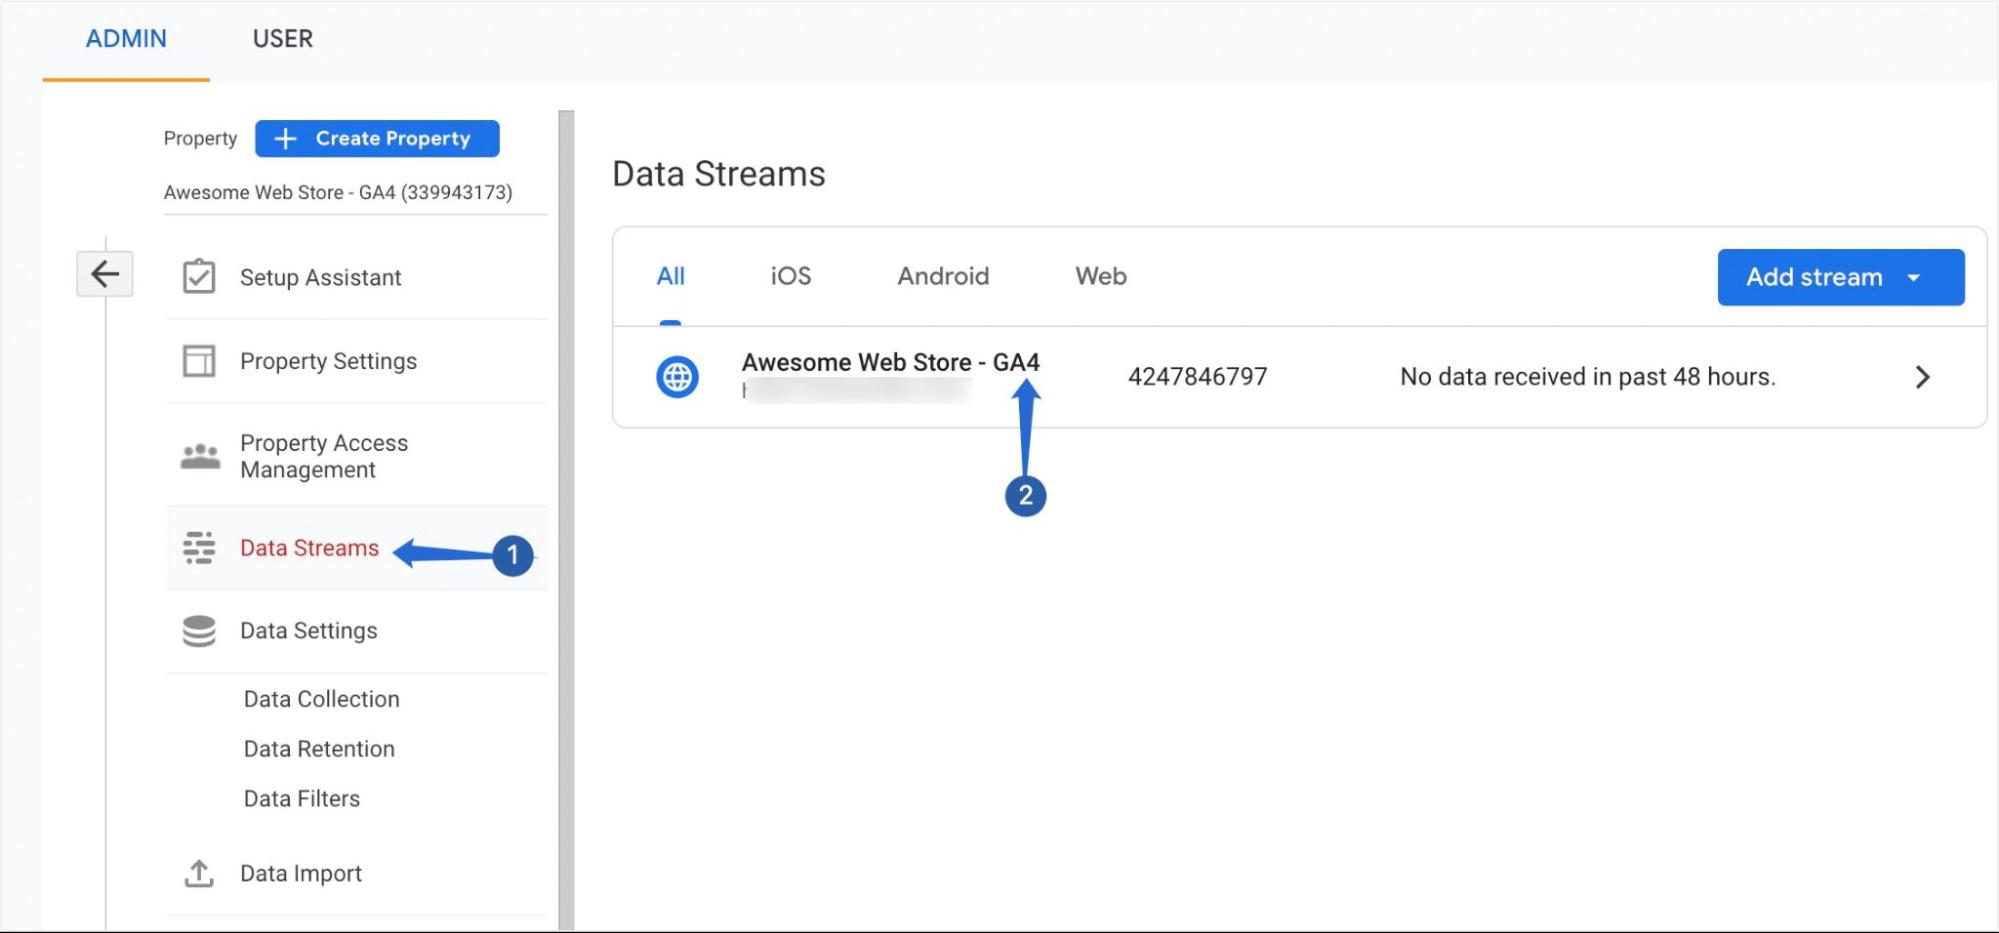Image resolution: width=1999 pixels, height=933 pixels.
Task: Switch to the USER tab
Action: [x=283, y=39]
